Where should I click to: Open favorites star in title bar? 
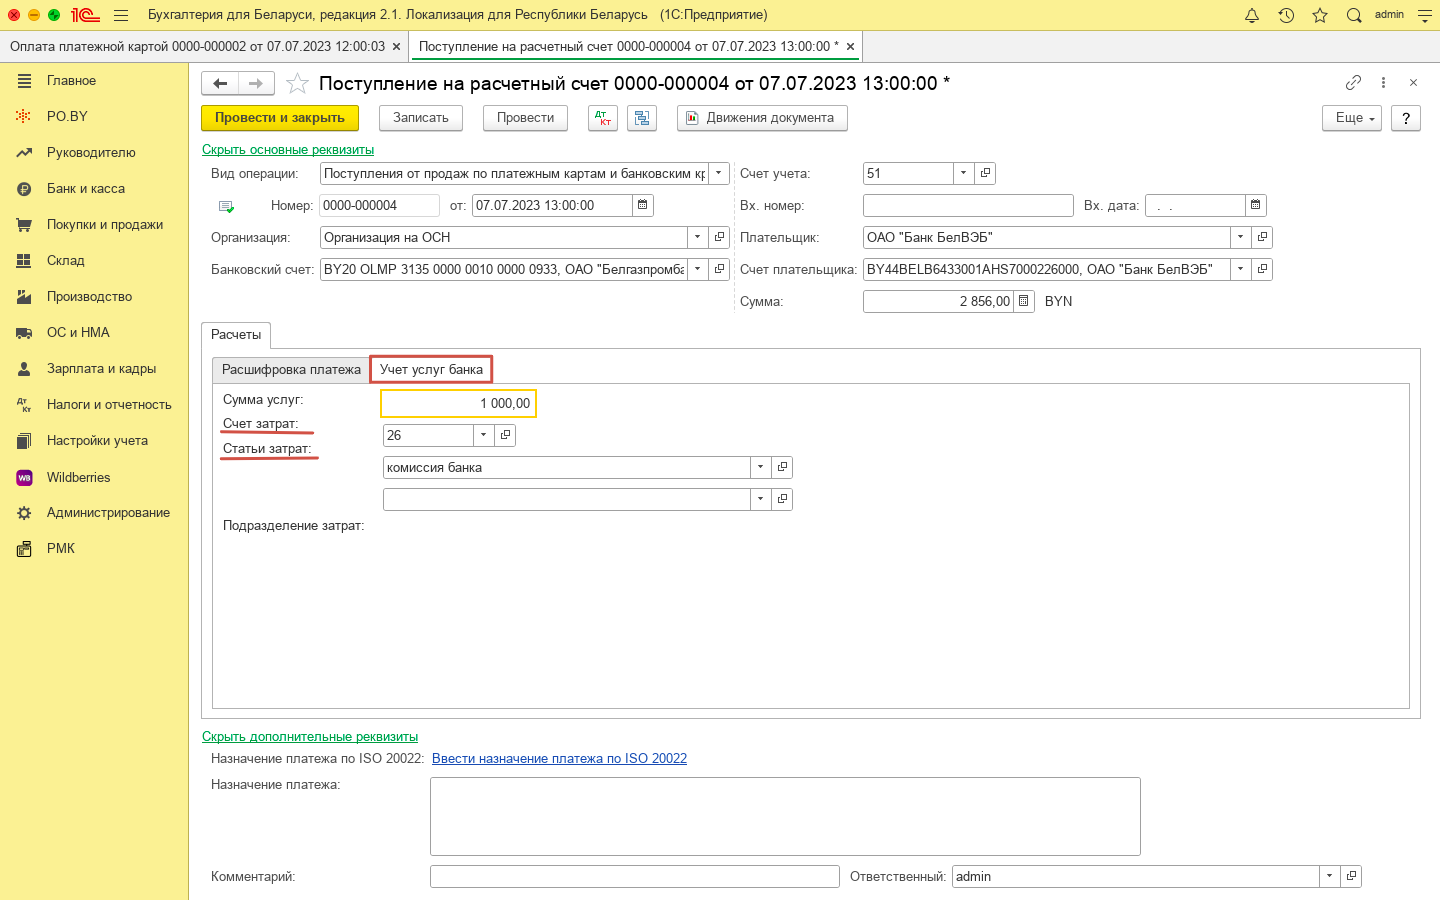tap(1320, 15)
